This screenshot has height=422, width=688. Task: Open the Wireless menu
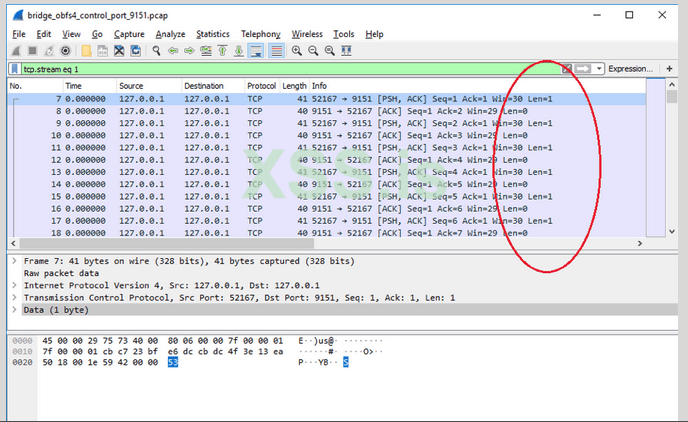(x=307, y=34)
